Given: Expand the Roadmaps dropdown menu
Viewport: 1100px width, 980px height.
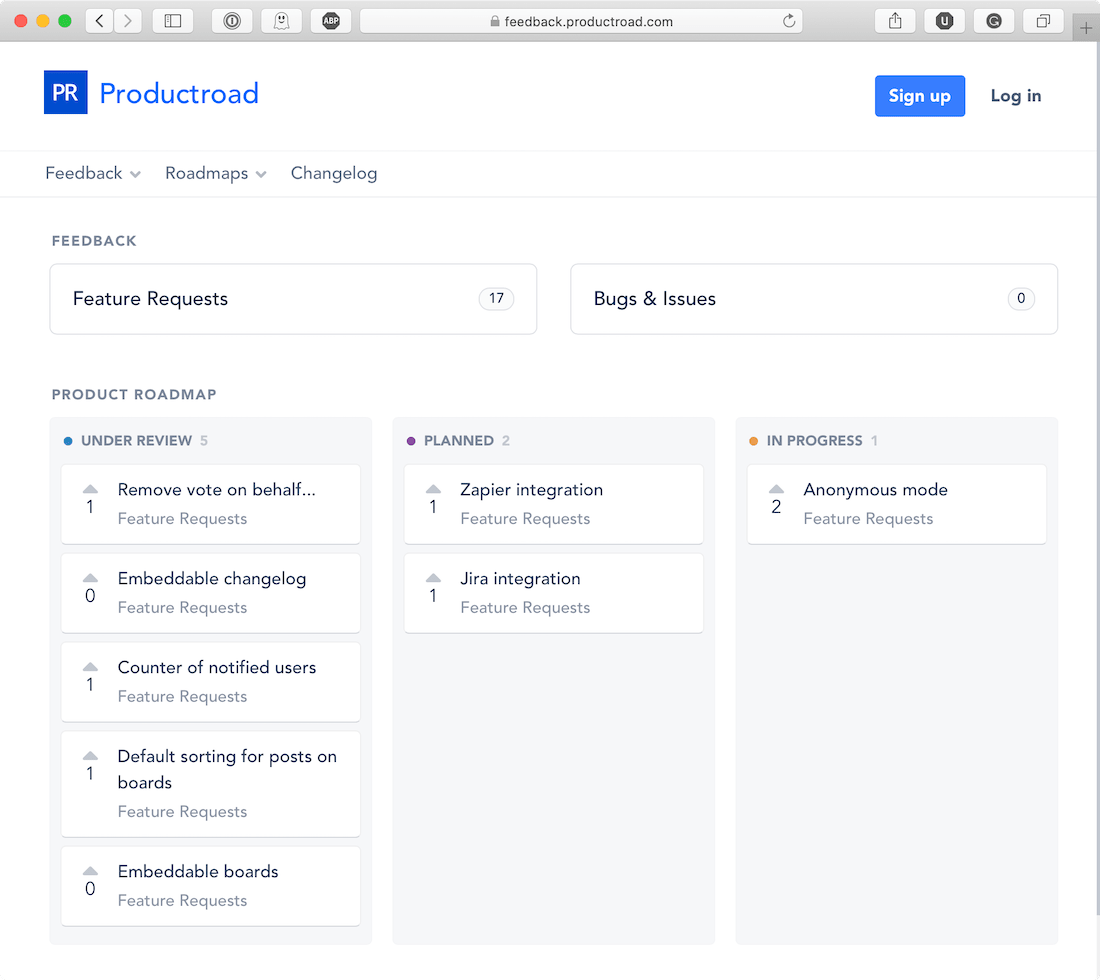Looking at the screenshot, I should (x=215, y=173).
